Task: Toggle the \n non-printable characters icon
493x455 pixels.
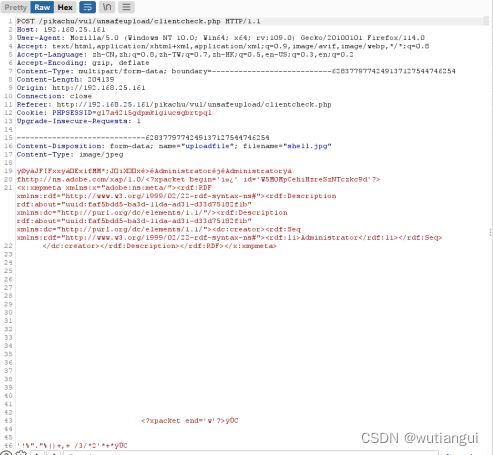Action: point(107,7)
